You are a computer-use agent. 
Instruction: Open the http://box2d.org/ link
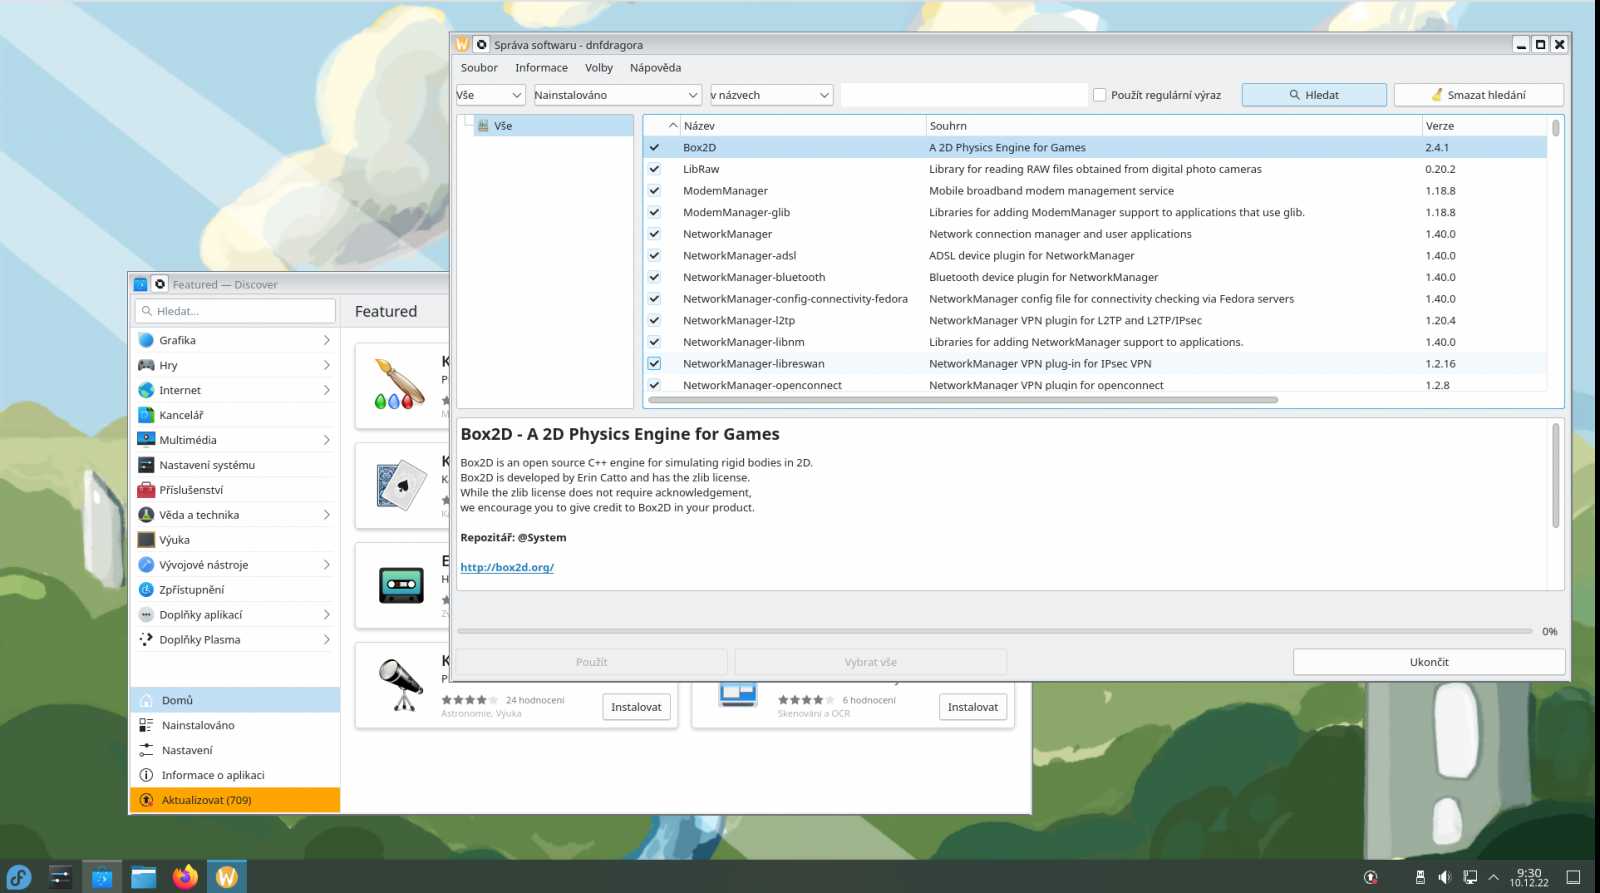point(507,567)
